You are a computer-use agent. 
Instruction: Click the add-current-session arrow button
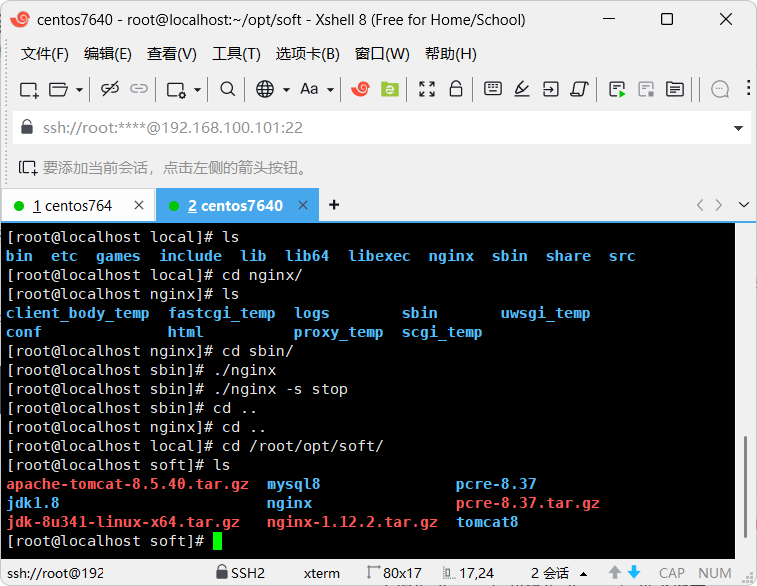pyautogui.click(x=28, y=167)
